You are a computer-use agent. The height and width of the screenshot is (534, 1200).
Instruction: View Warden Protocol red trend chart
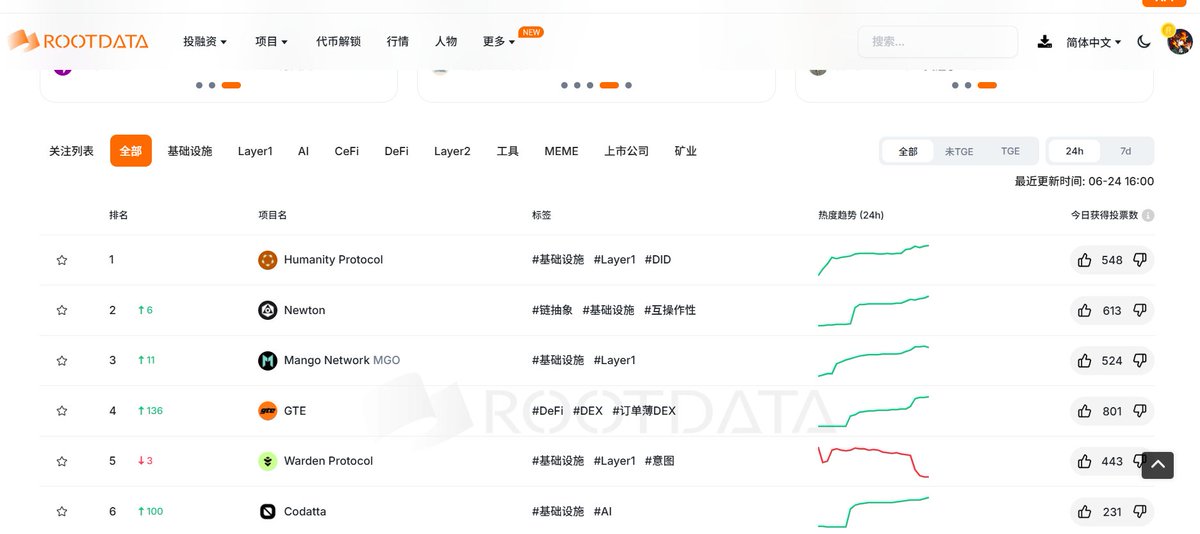point(873,461)
